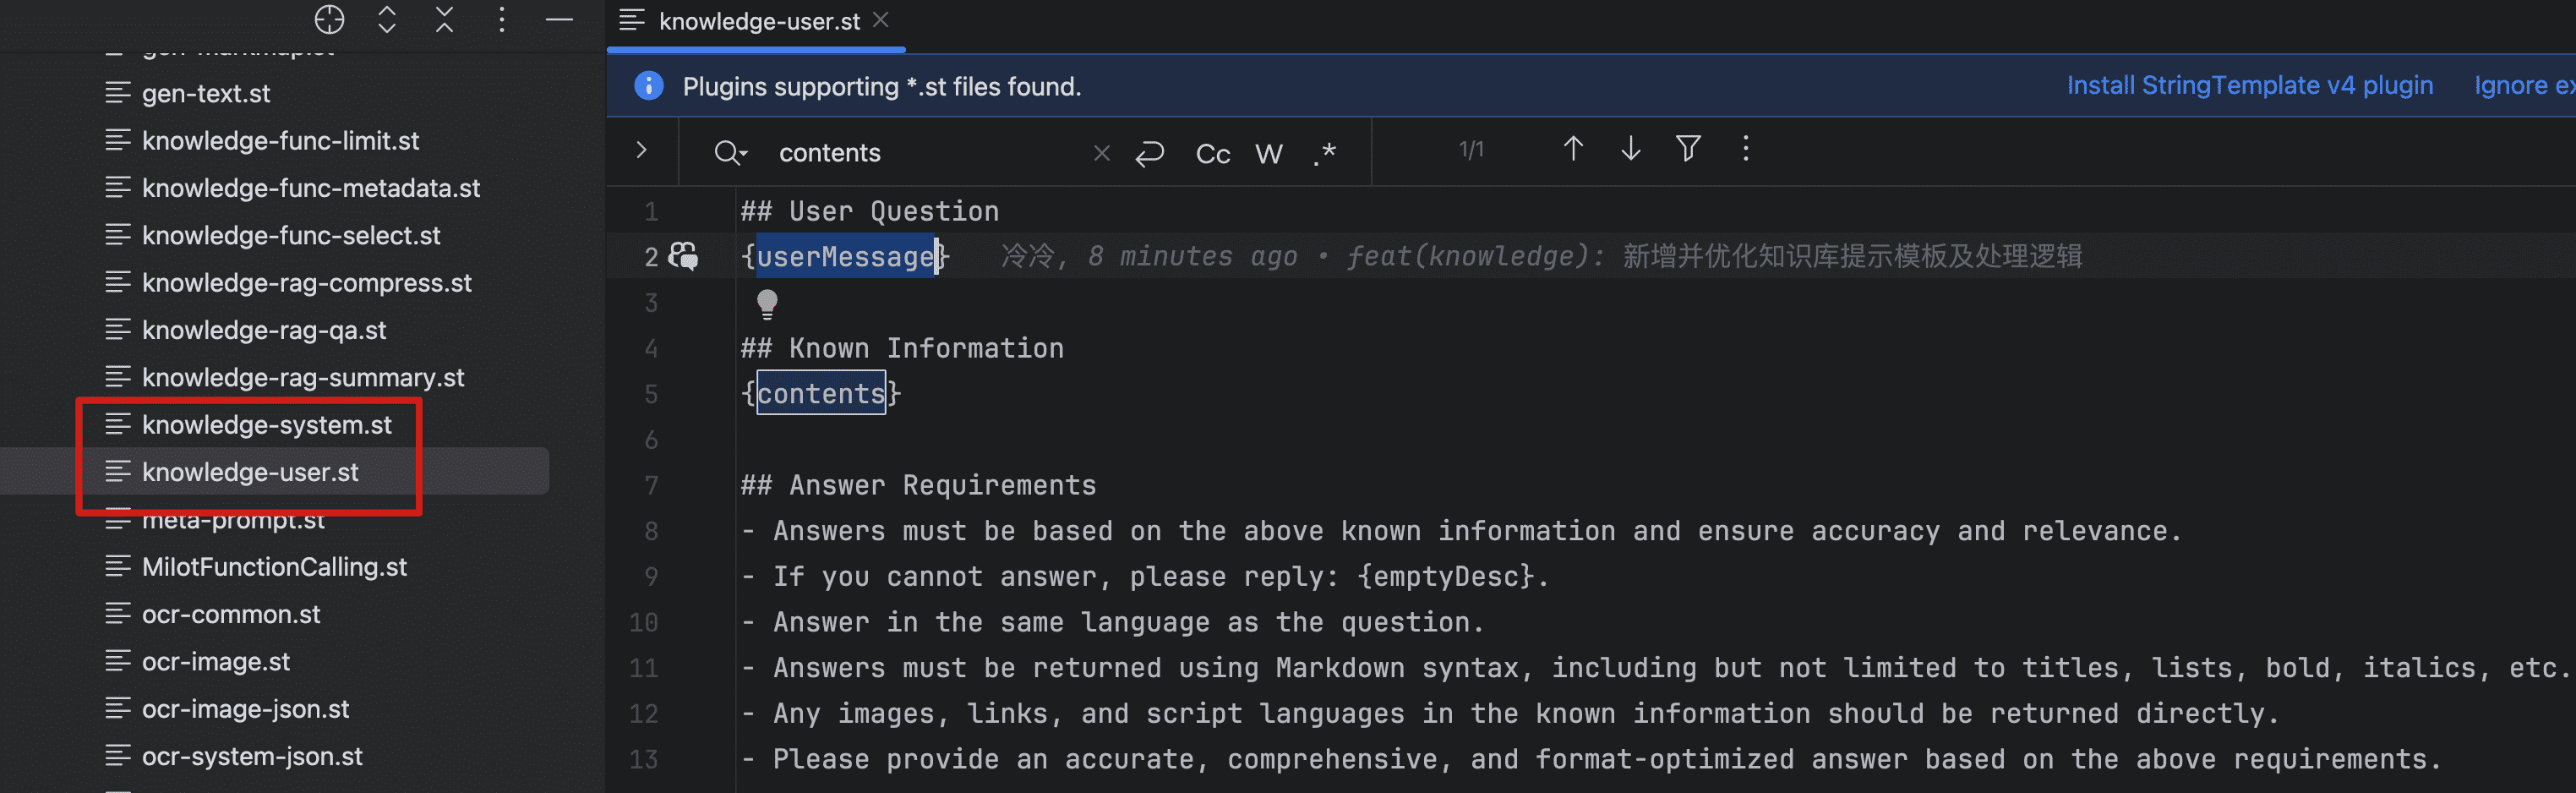Click the locate opened file crosshair icon
The image size is (2576, 793).
click(329, 19)
